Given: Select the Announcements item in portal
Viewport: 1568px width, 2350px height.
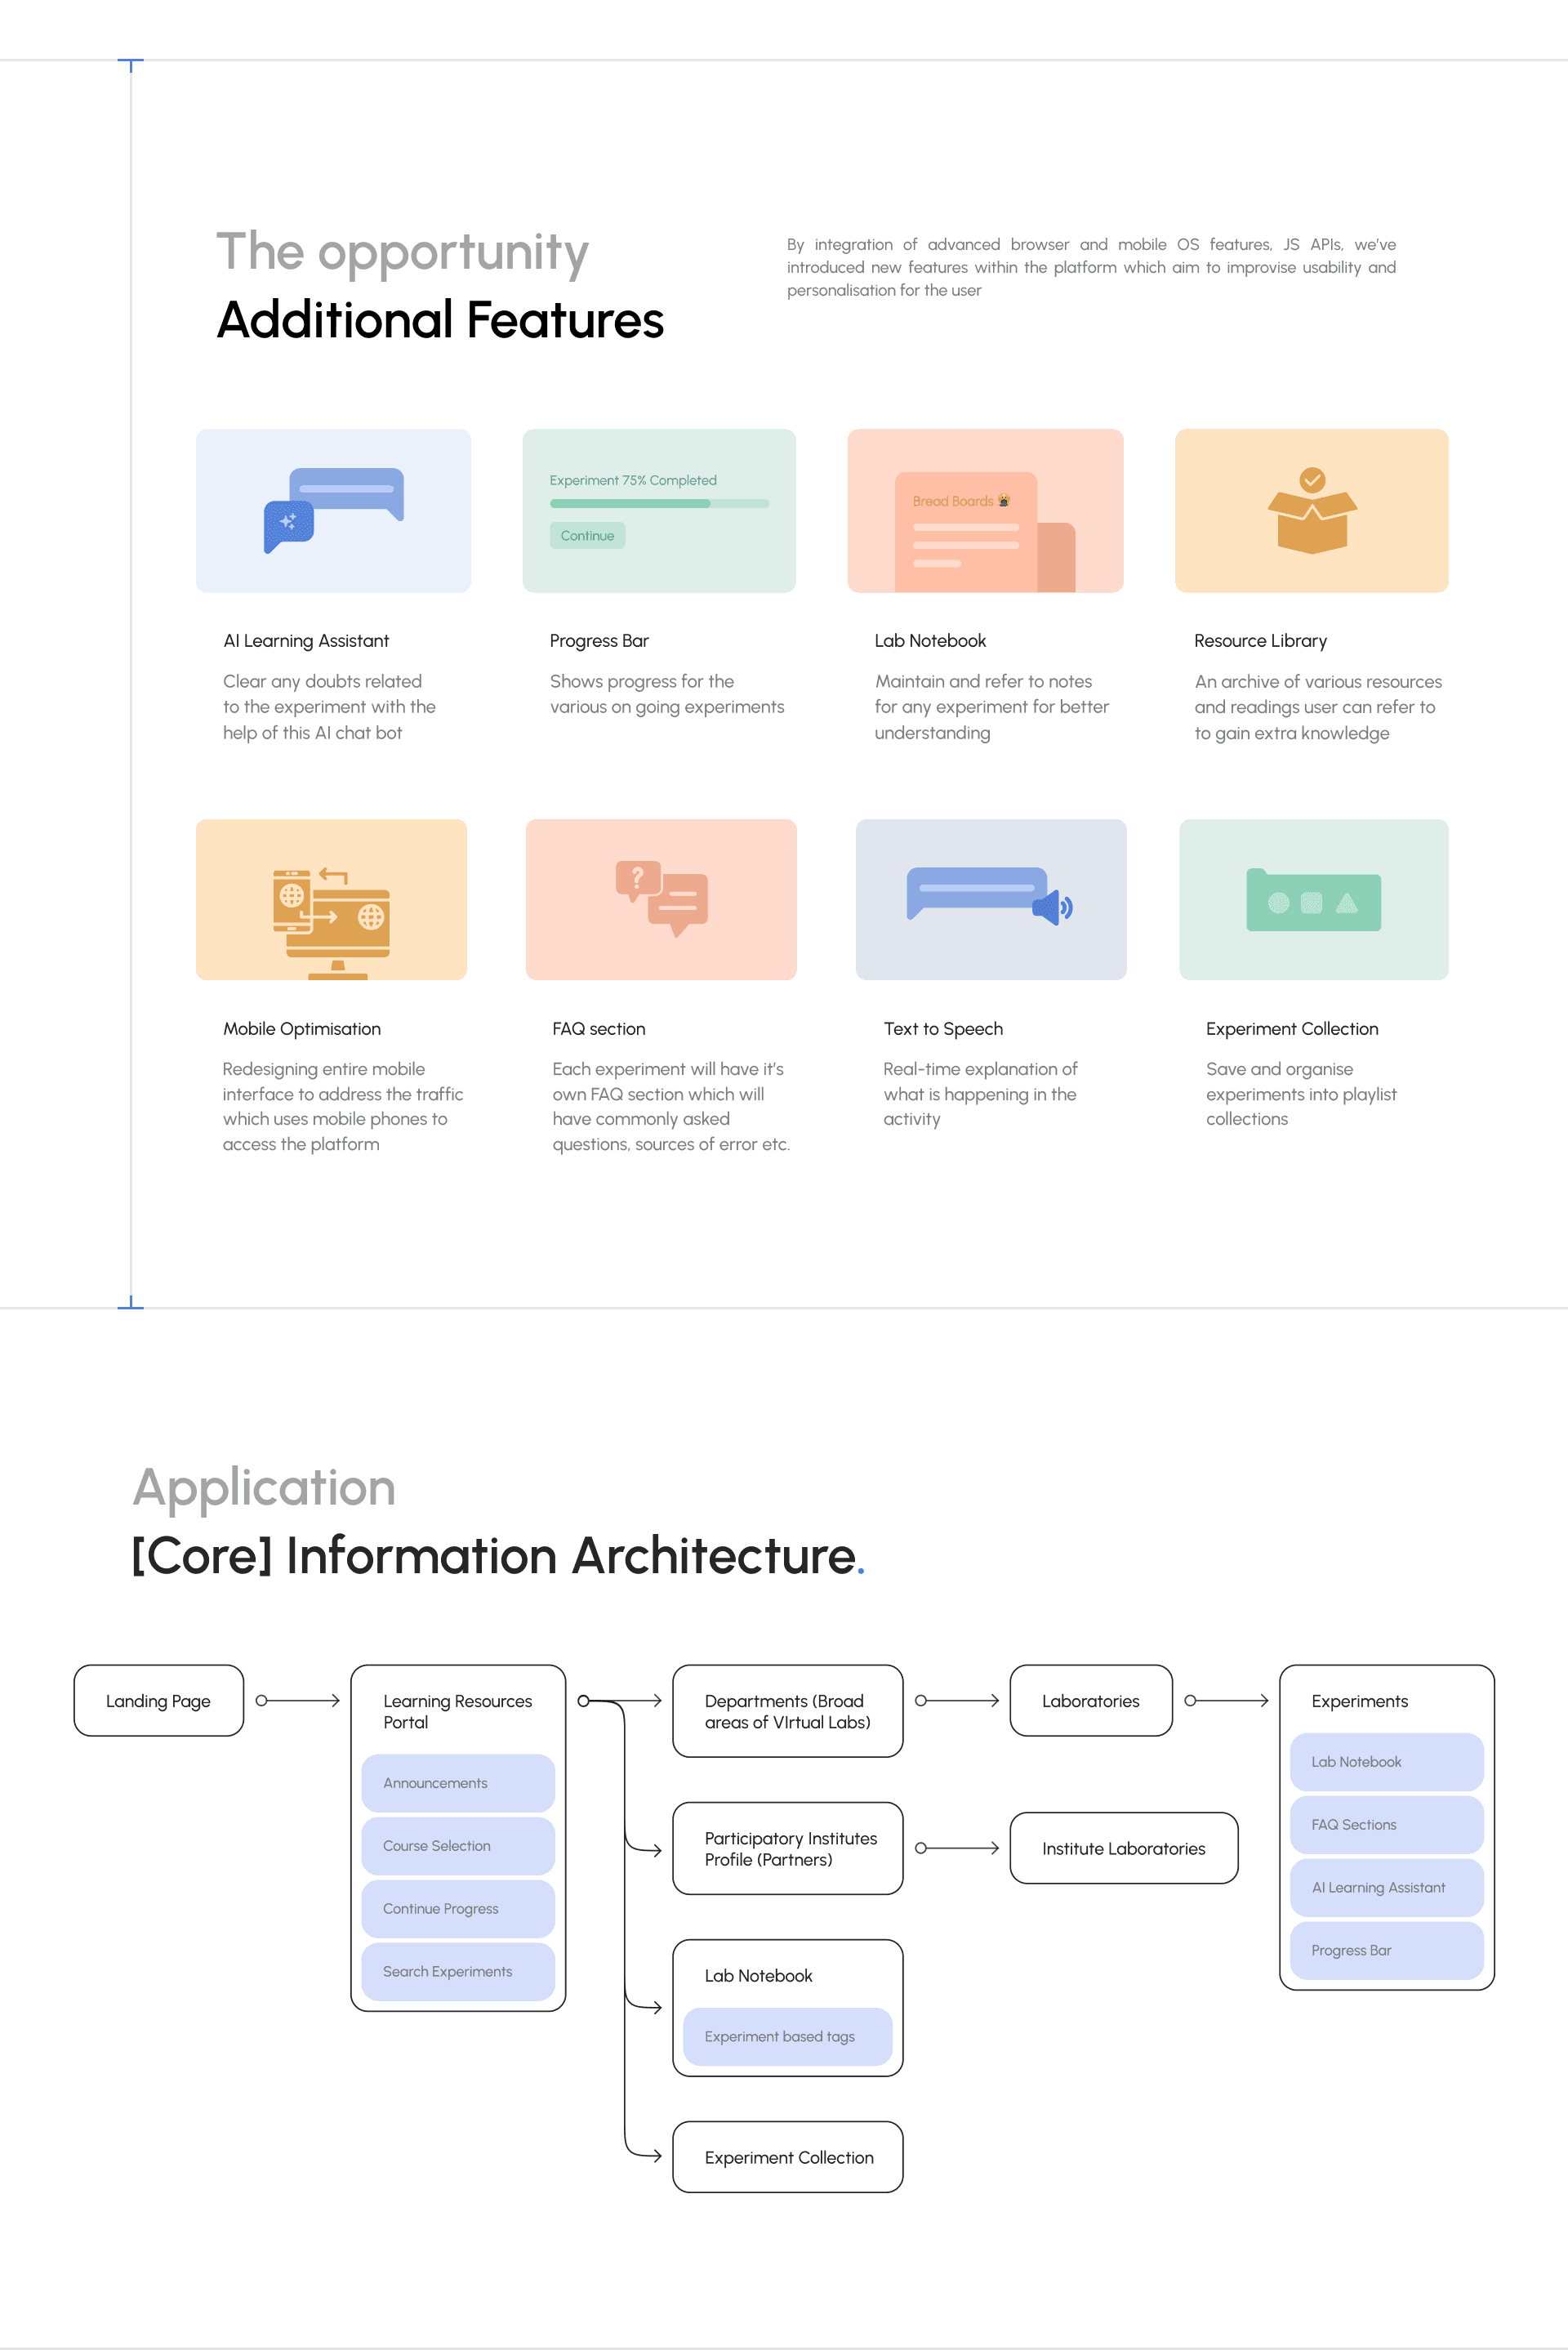Looking at the screenshot, I should coord(457,1783).
